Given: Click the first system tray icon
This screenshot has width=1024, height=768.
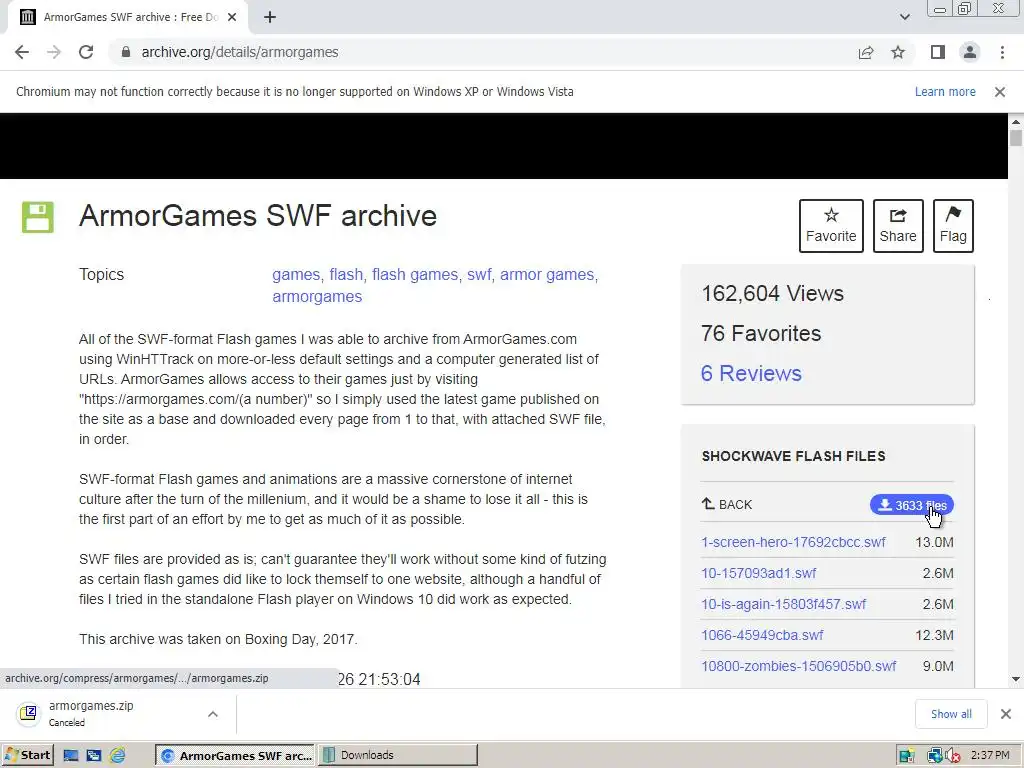Looking at the screenshot, I should tap(906, 756).
